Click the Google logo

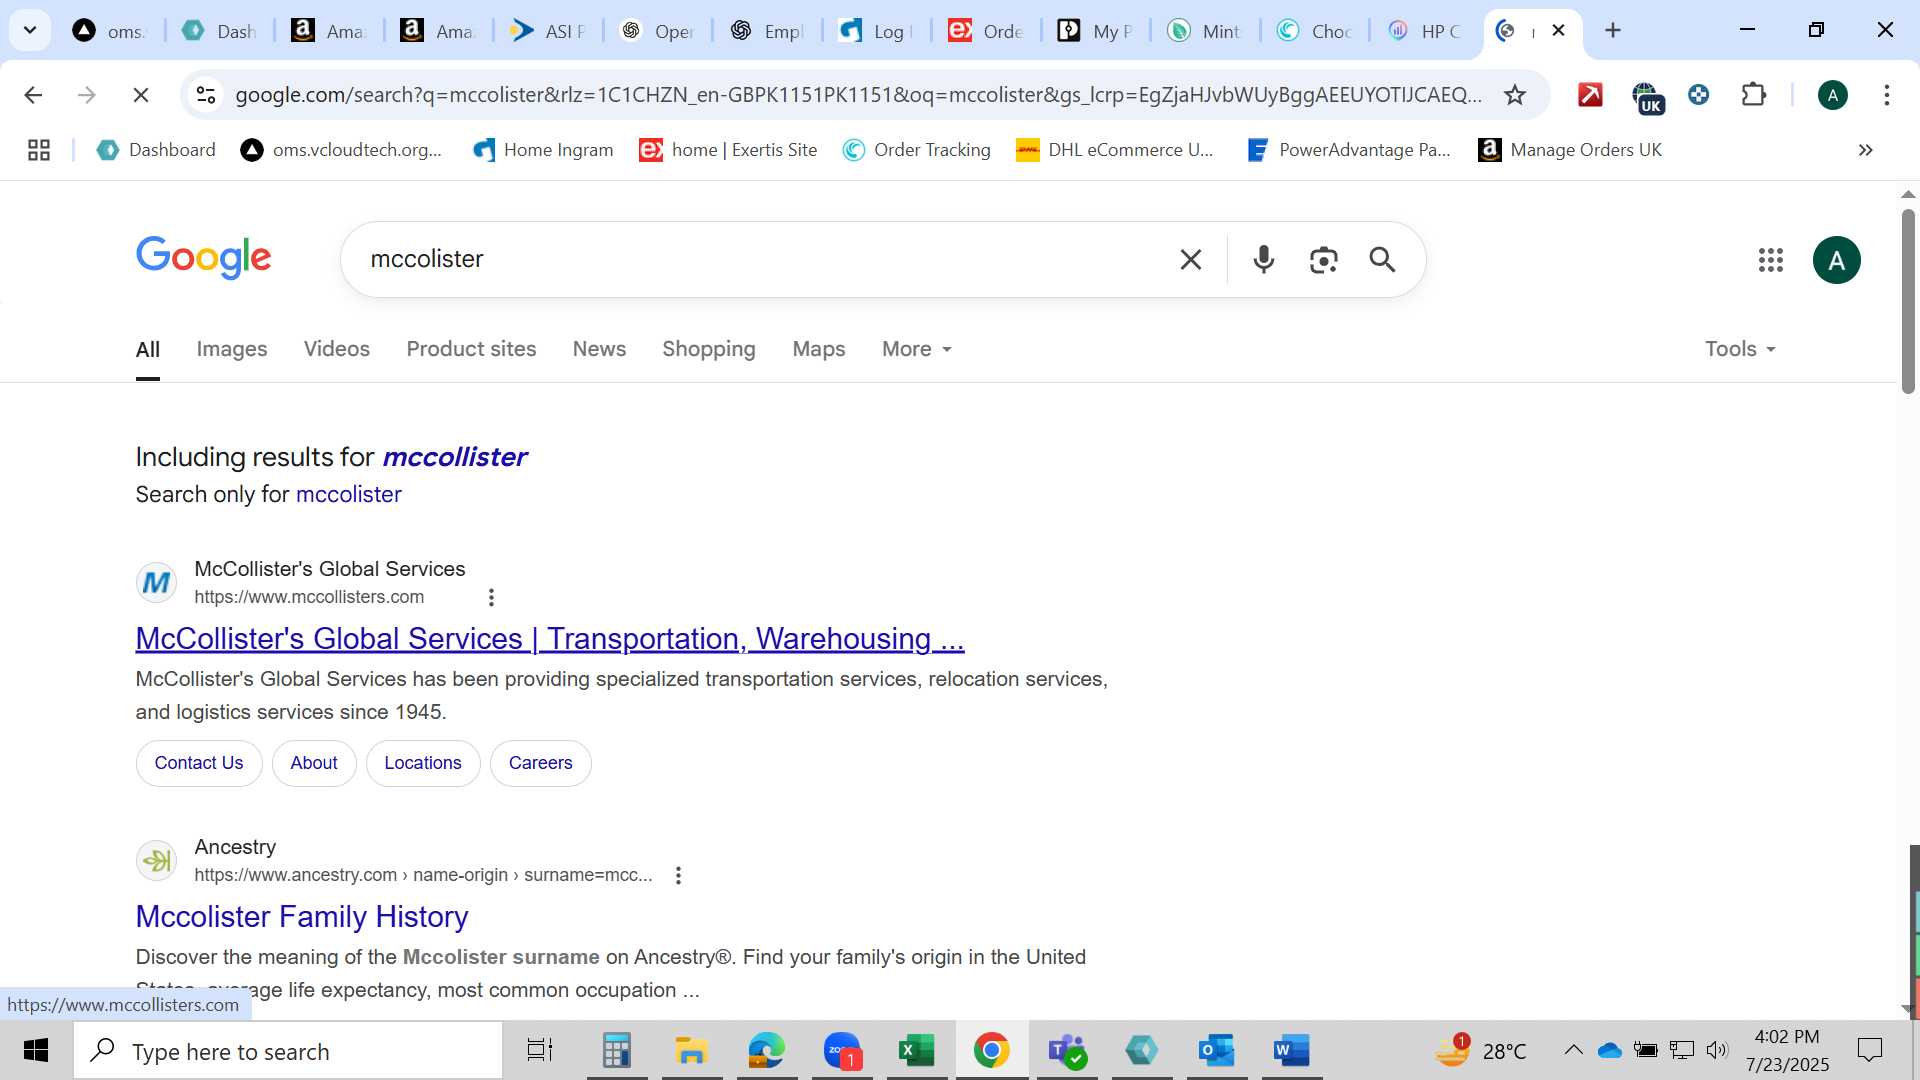[204, 258]
